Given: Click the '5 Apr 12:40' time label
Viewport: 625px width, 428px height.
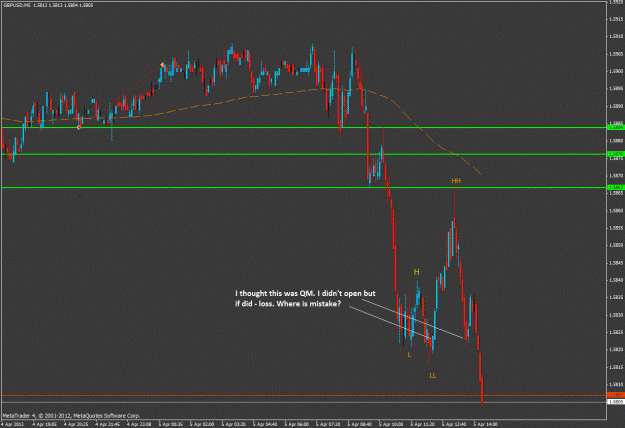Looking at the screenshot, I should point(455,424).
